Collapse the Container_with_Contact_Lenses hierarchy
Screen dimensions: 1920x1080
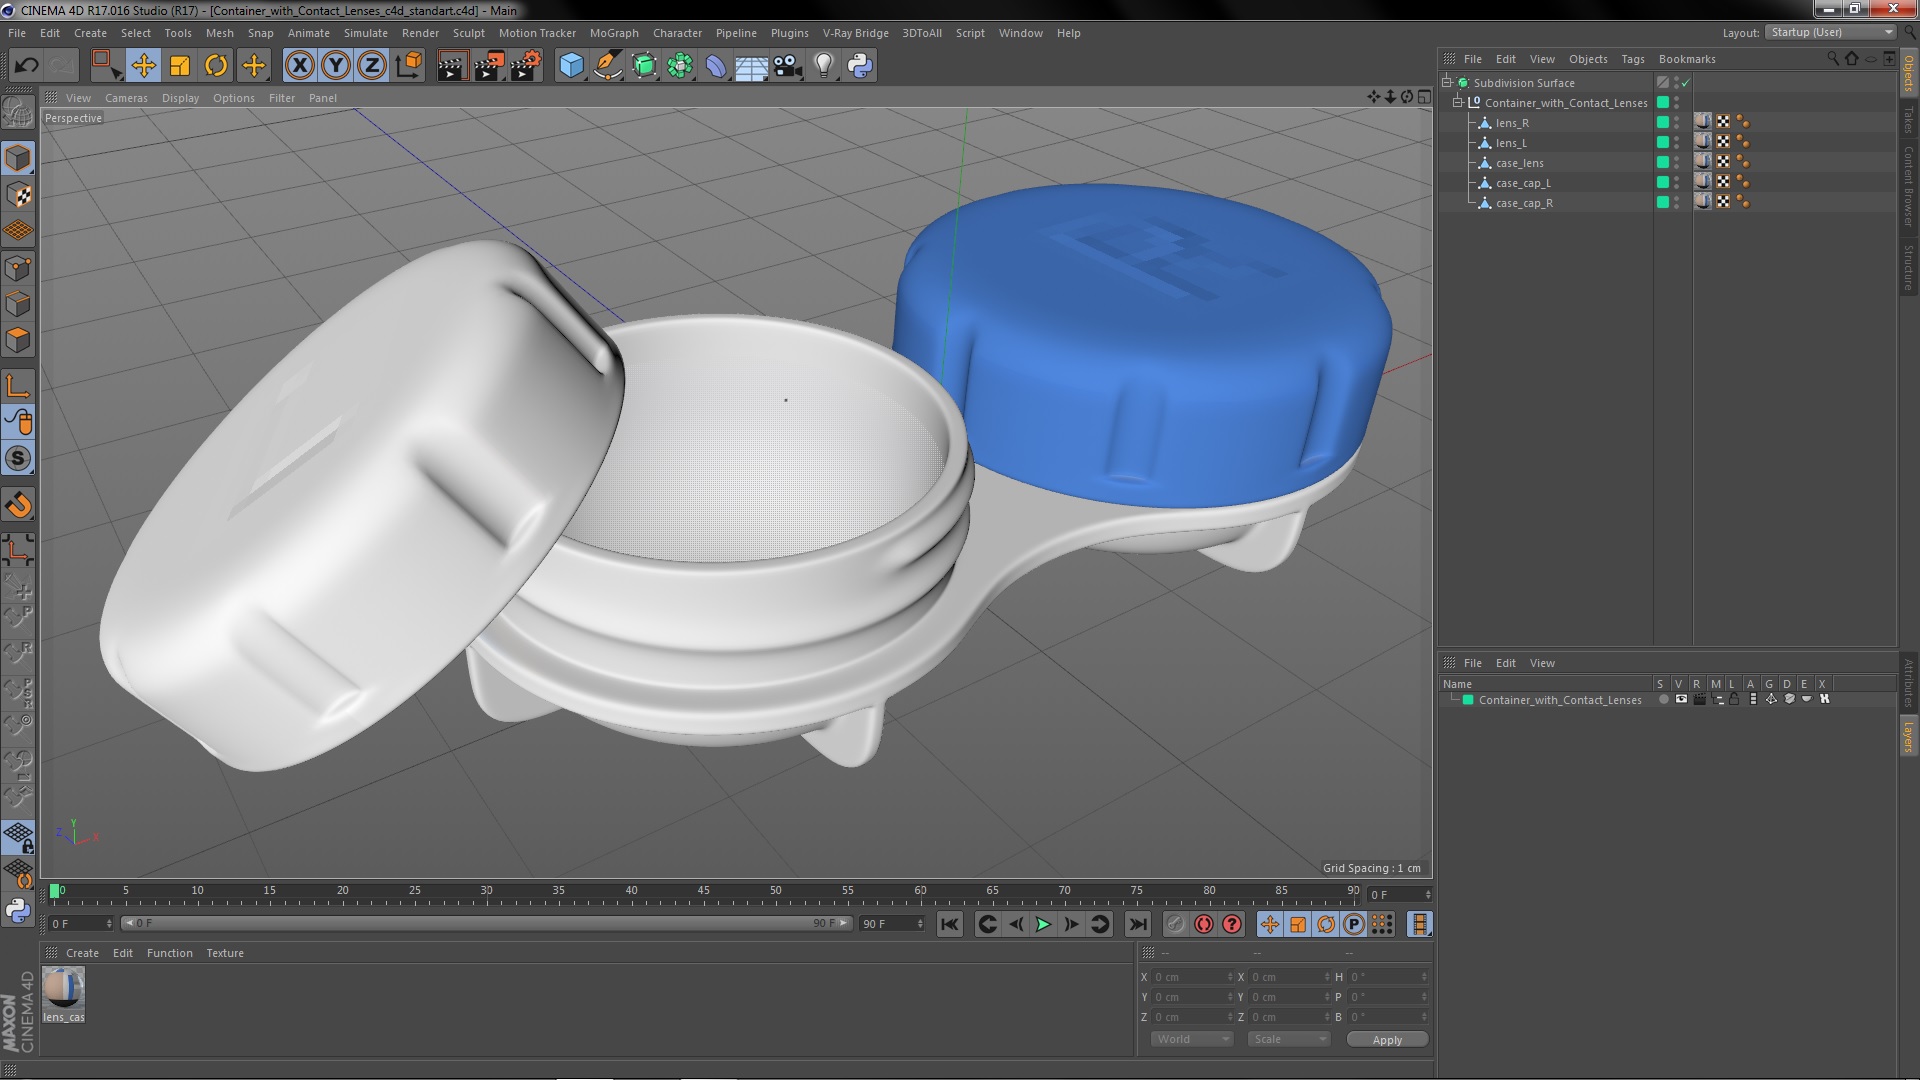click(1458, 103)
